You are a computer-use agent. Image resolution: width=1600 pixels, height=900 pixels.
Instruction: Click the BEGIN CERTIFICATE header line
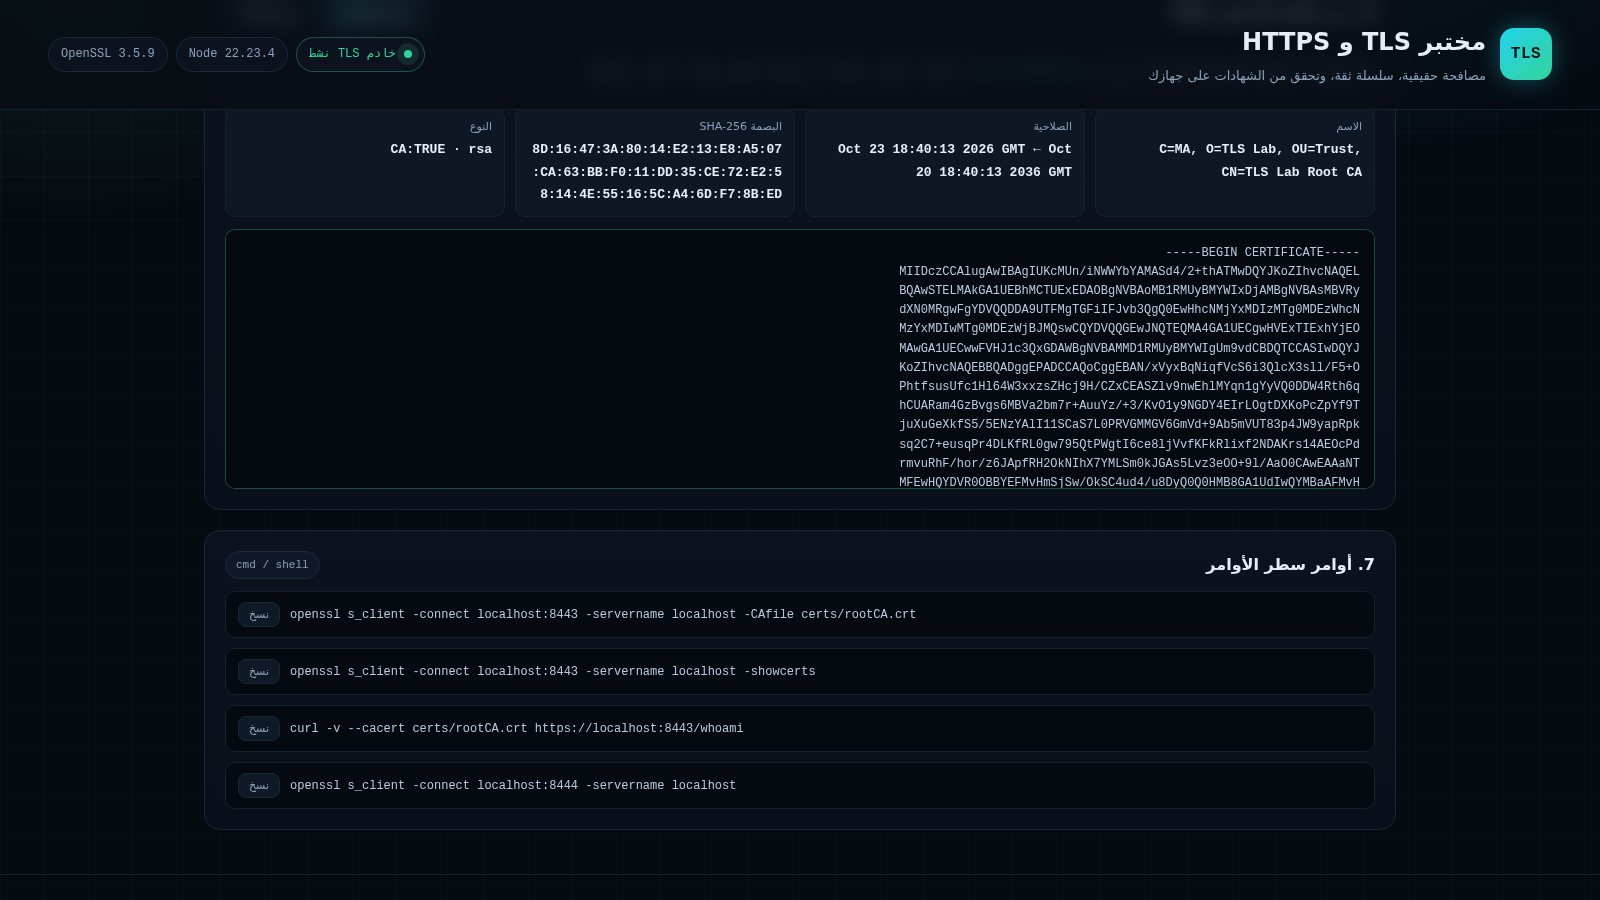(x=1262, y=253)
